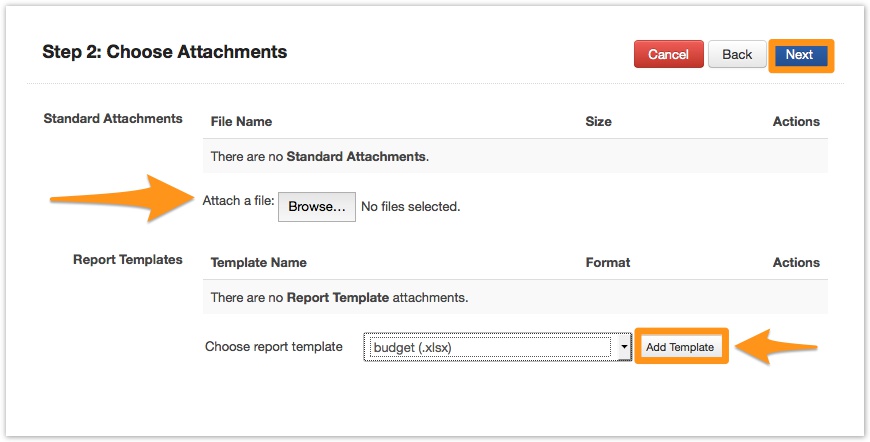Click the 'Choose report template' label

tap(273, 347)
